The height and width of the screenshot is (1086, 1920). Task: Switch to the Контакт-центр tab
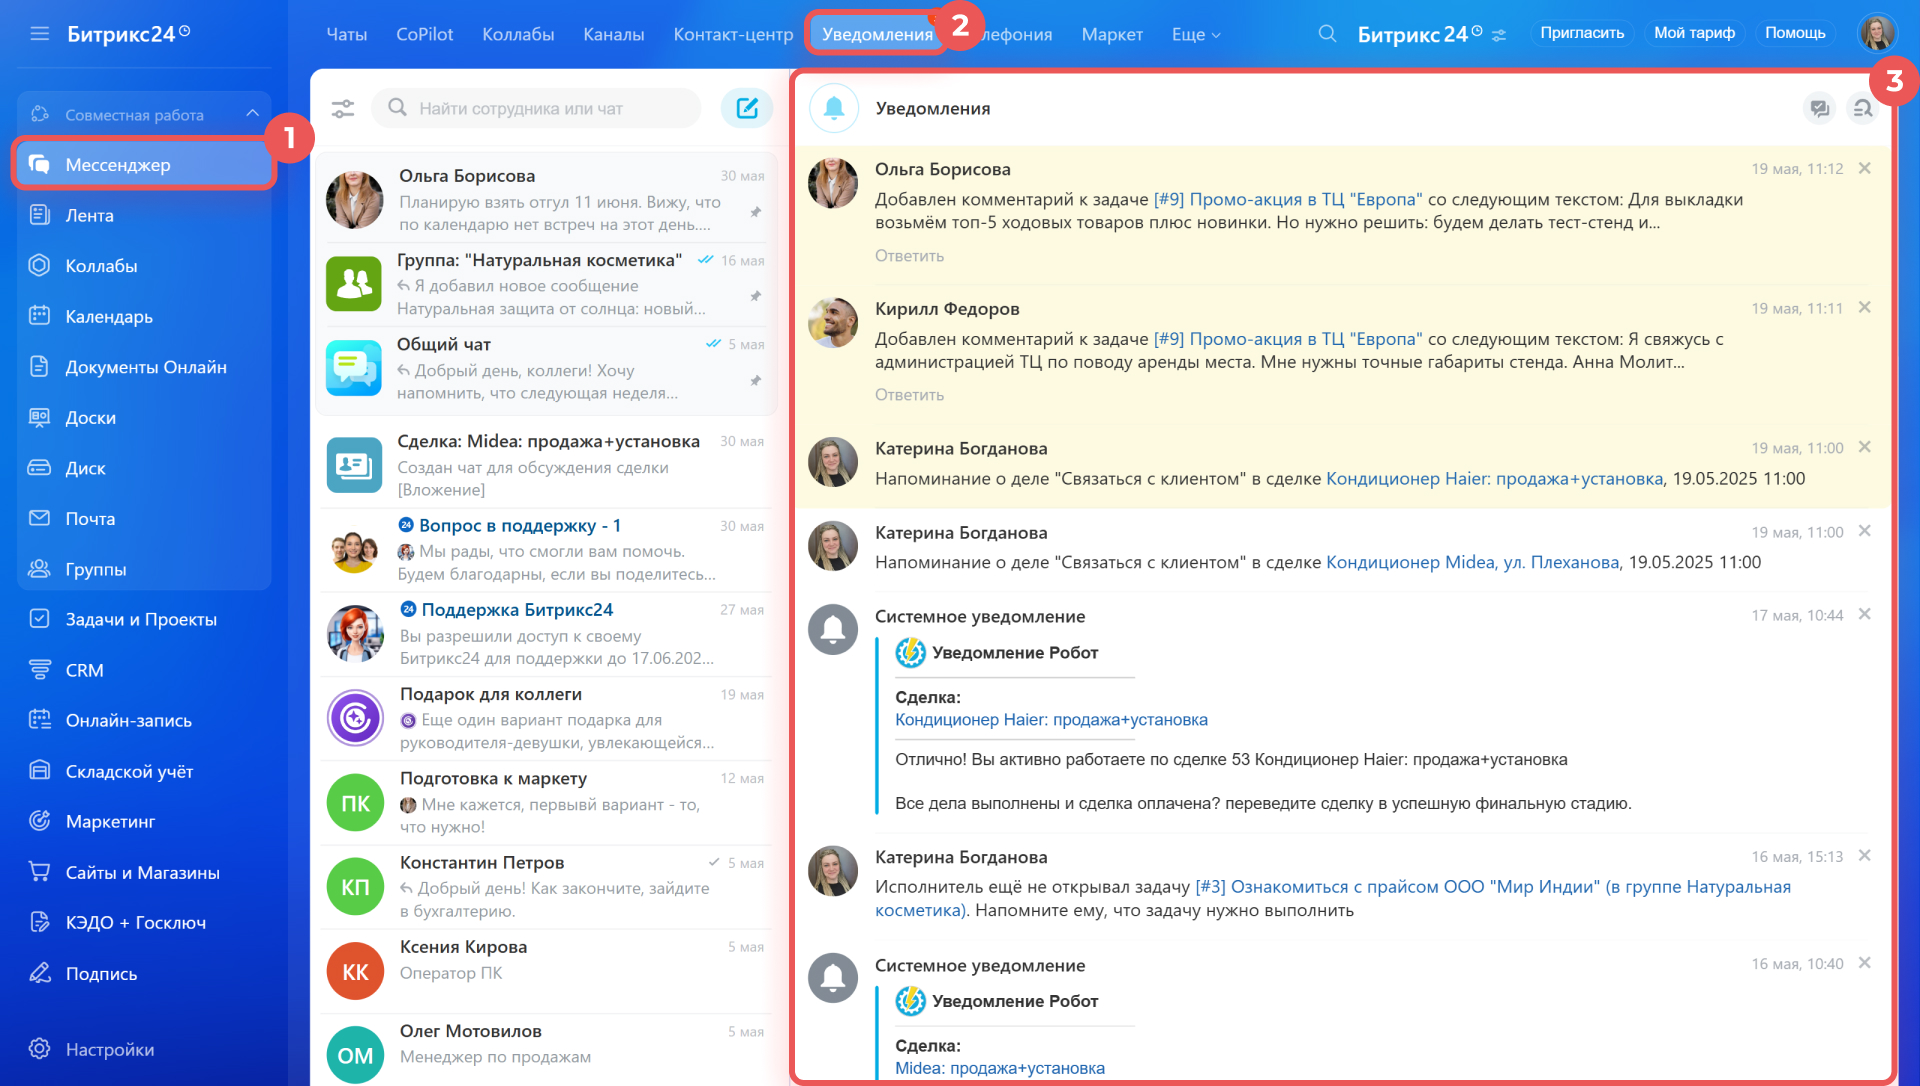[x=733, y=34]
